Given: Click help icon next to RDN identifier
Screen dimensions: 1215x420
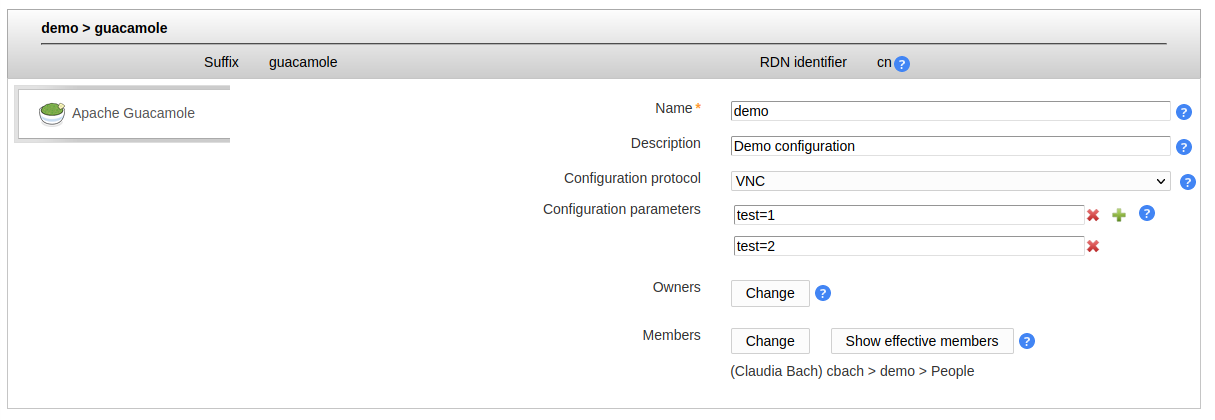Looking at the screenshot, I should [x=902, y=64].
